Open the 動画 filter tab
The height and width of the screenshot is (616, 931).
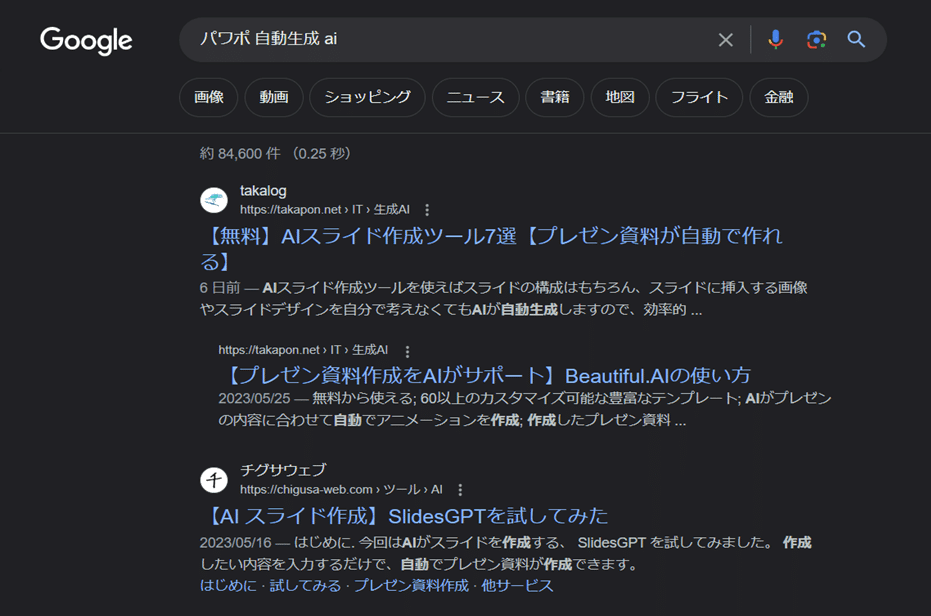[x=274, y=97]
